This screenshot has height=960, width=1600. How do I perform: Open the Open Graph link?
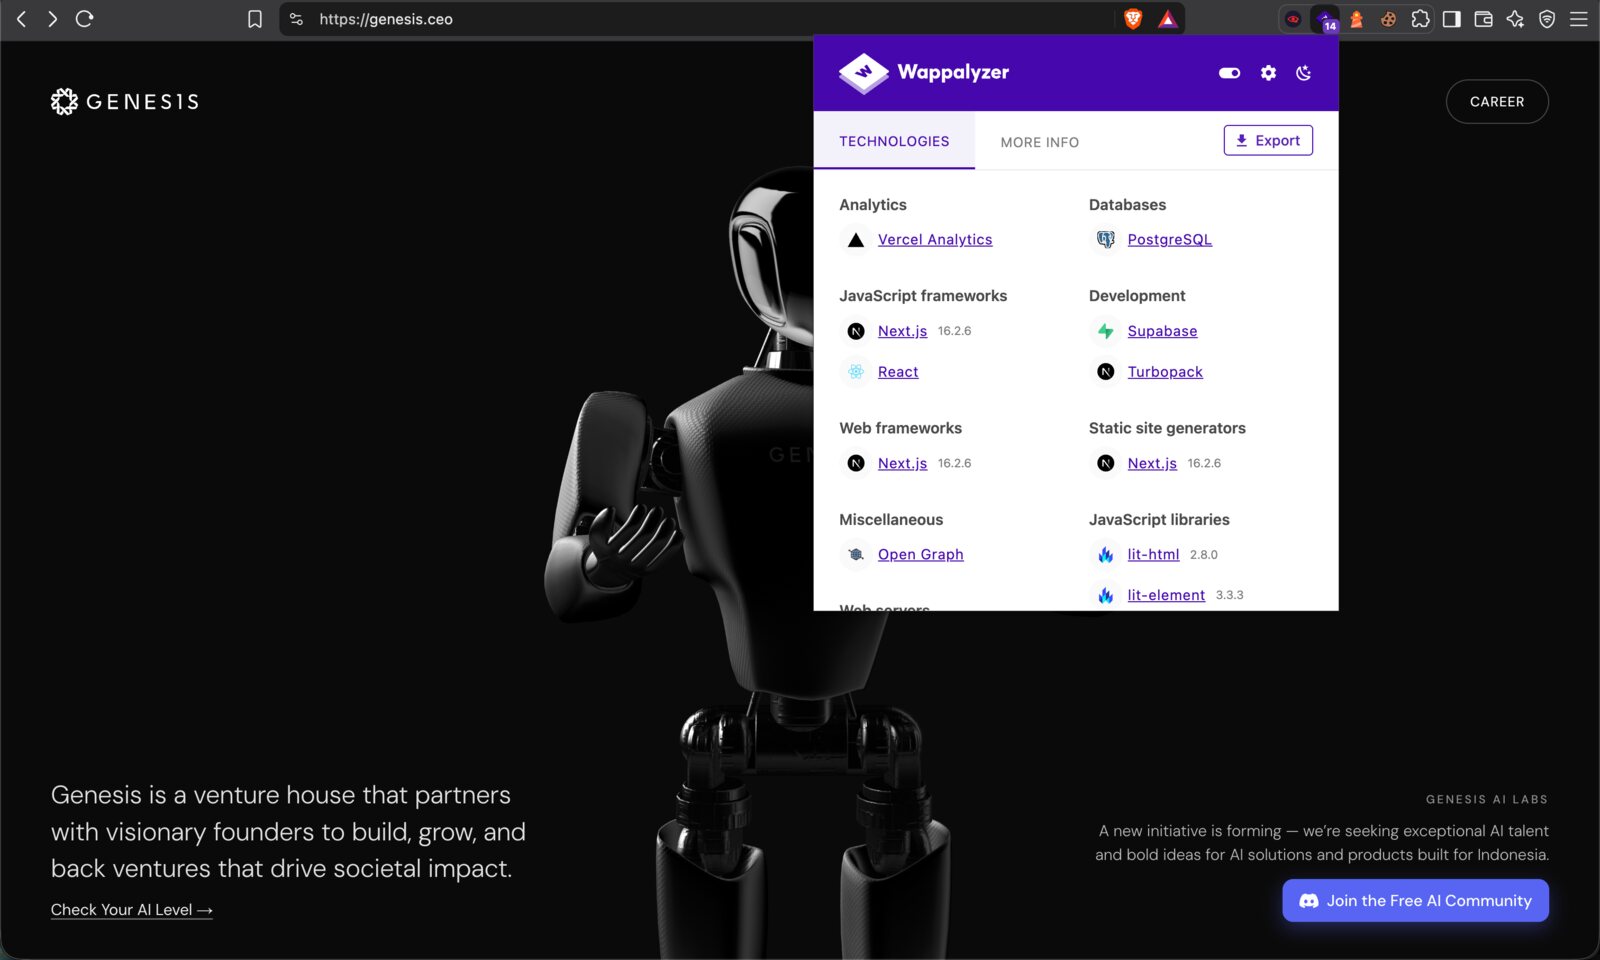tap(921, 555)
